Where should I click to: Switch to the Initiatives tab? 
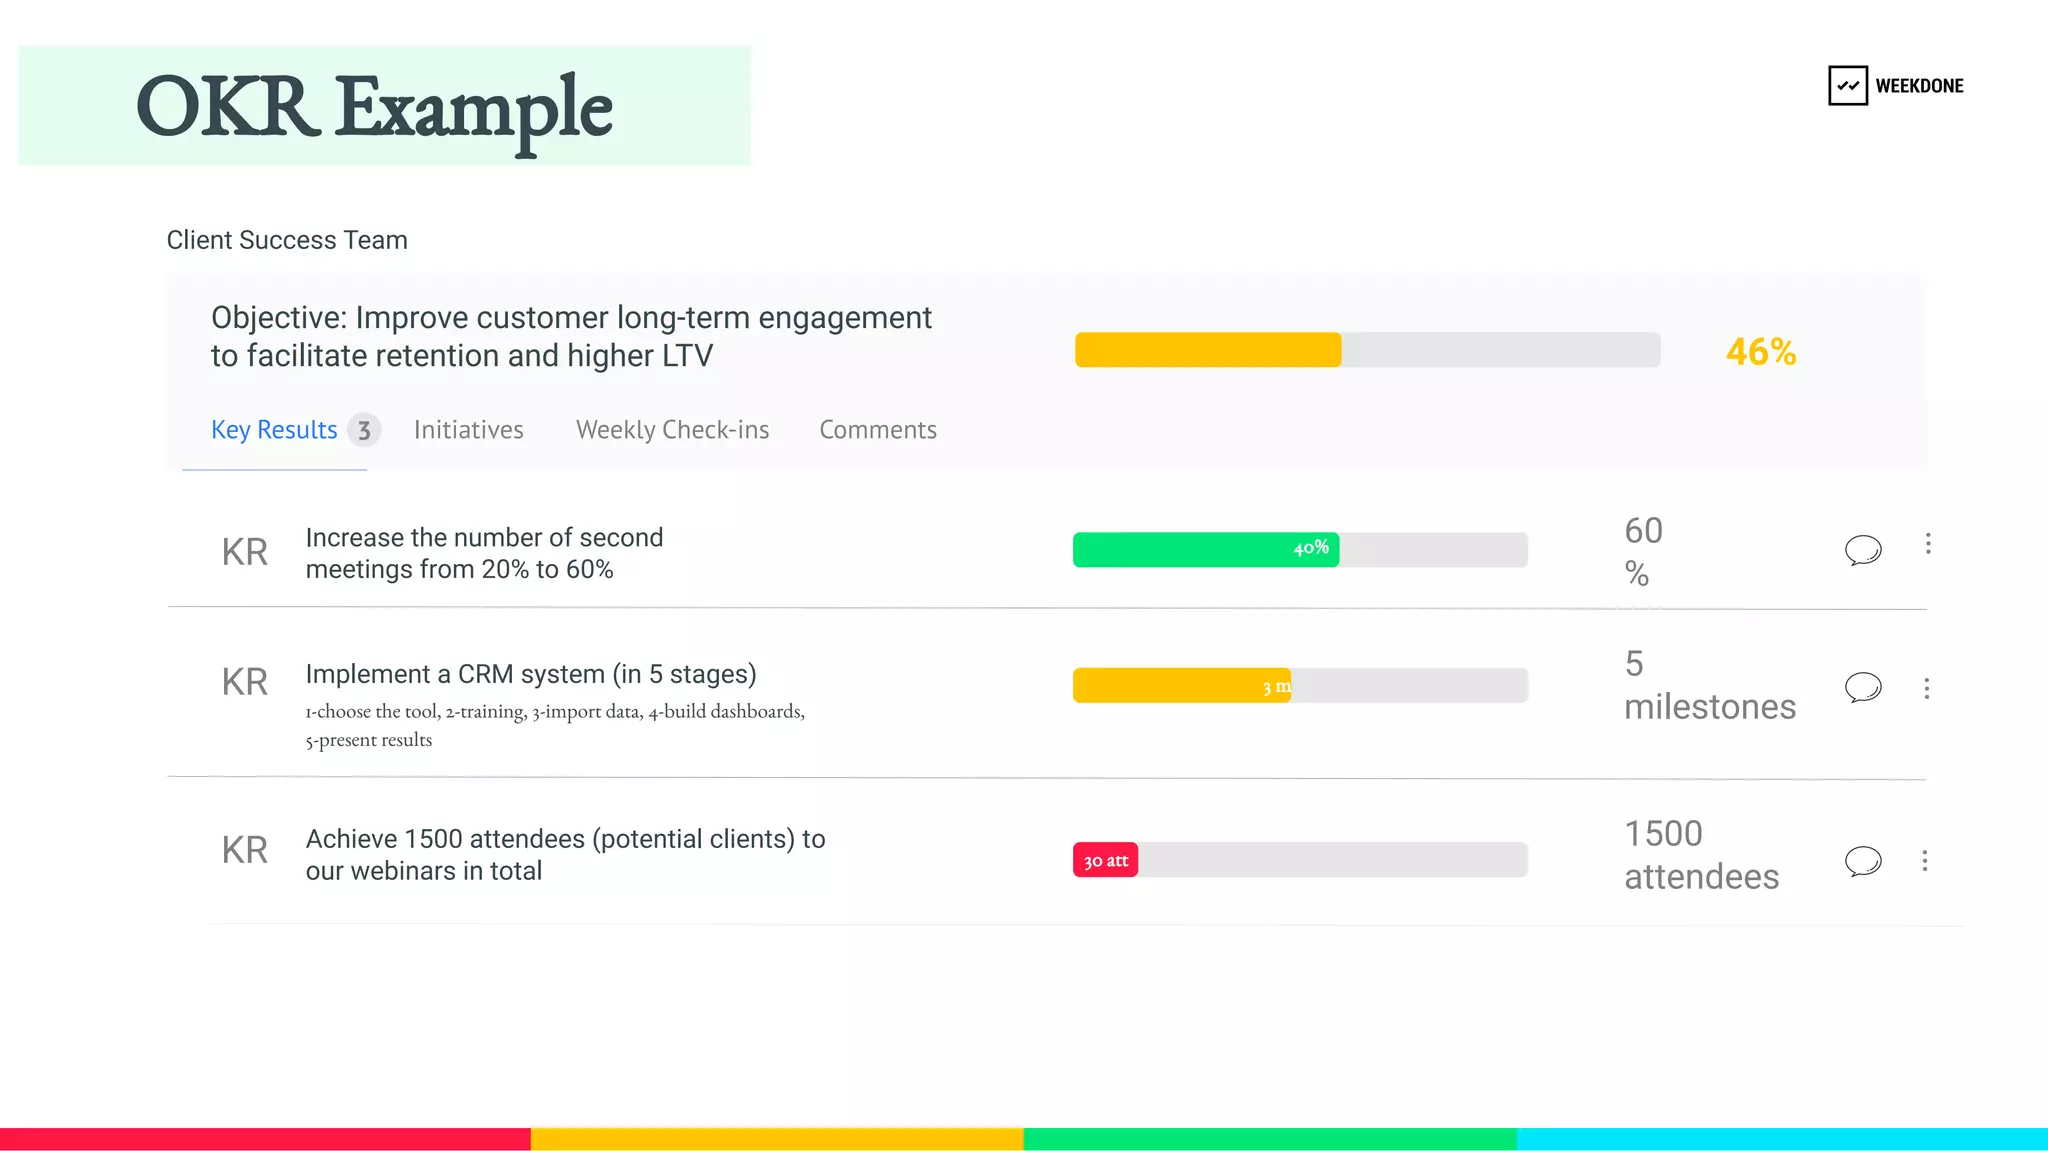[x=469, y=430]
